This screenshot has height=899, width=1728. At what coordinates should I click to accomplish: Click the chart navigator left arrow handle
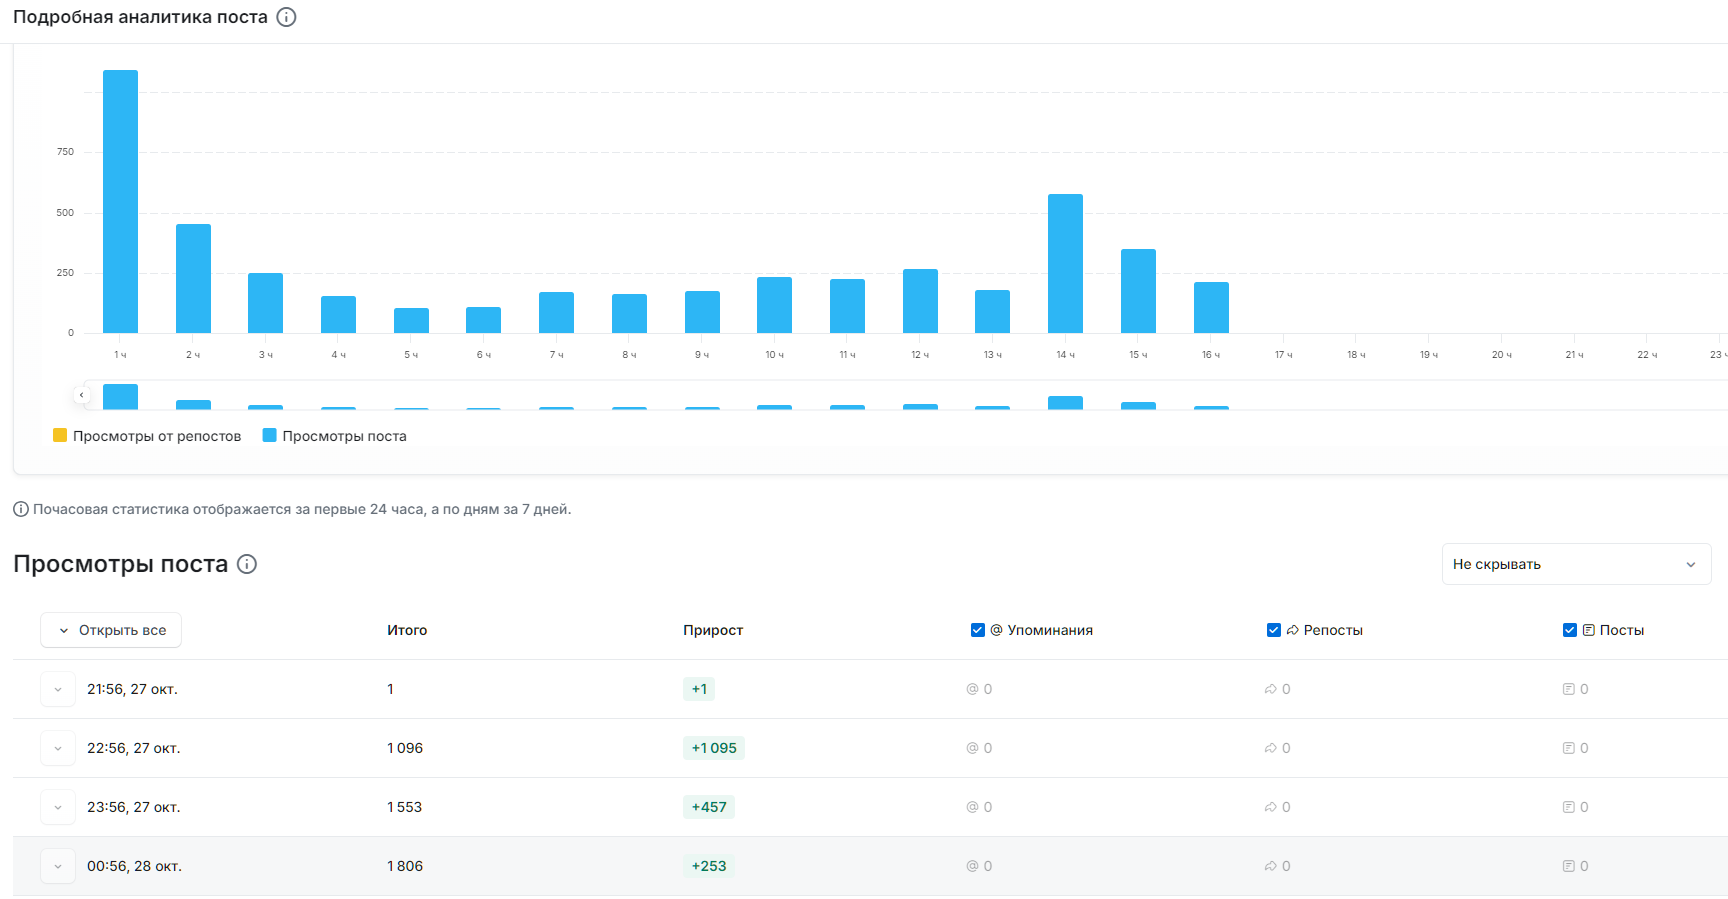(x=82, y=395)
